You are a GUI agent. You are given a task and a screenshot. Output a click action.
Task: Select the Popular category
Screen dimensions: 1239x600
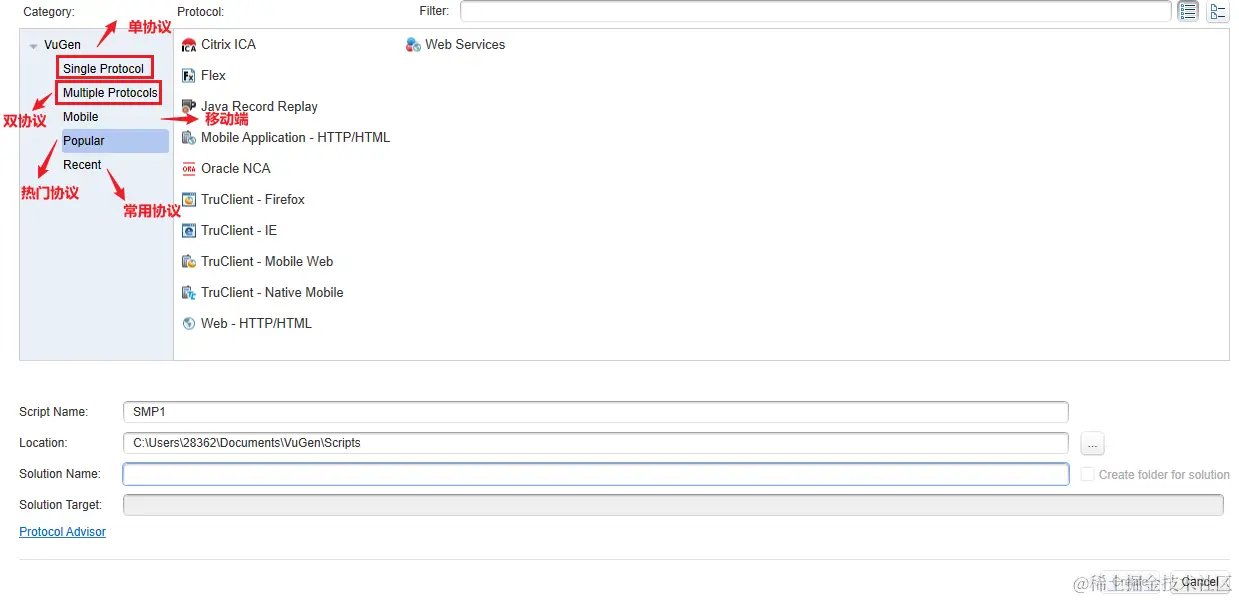[115, 141]
